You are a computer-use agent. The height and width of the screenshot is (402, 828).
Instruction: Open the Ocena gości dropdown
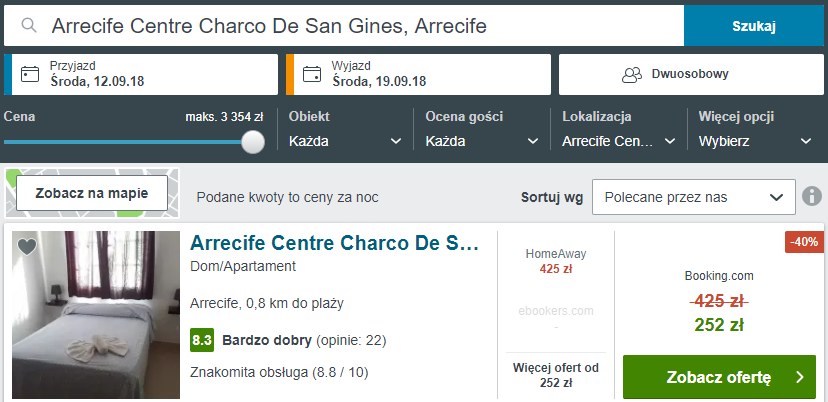click(x=482, y=141)
